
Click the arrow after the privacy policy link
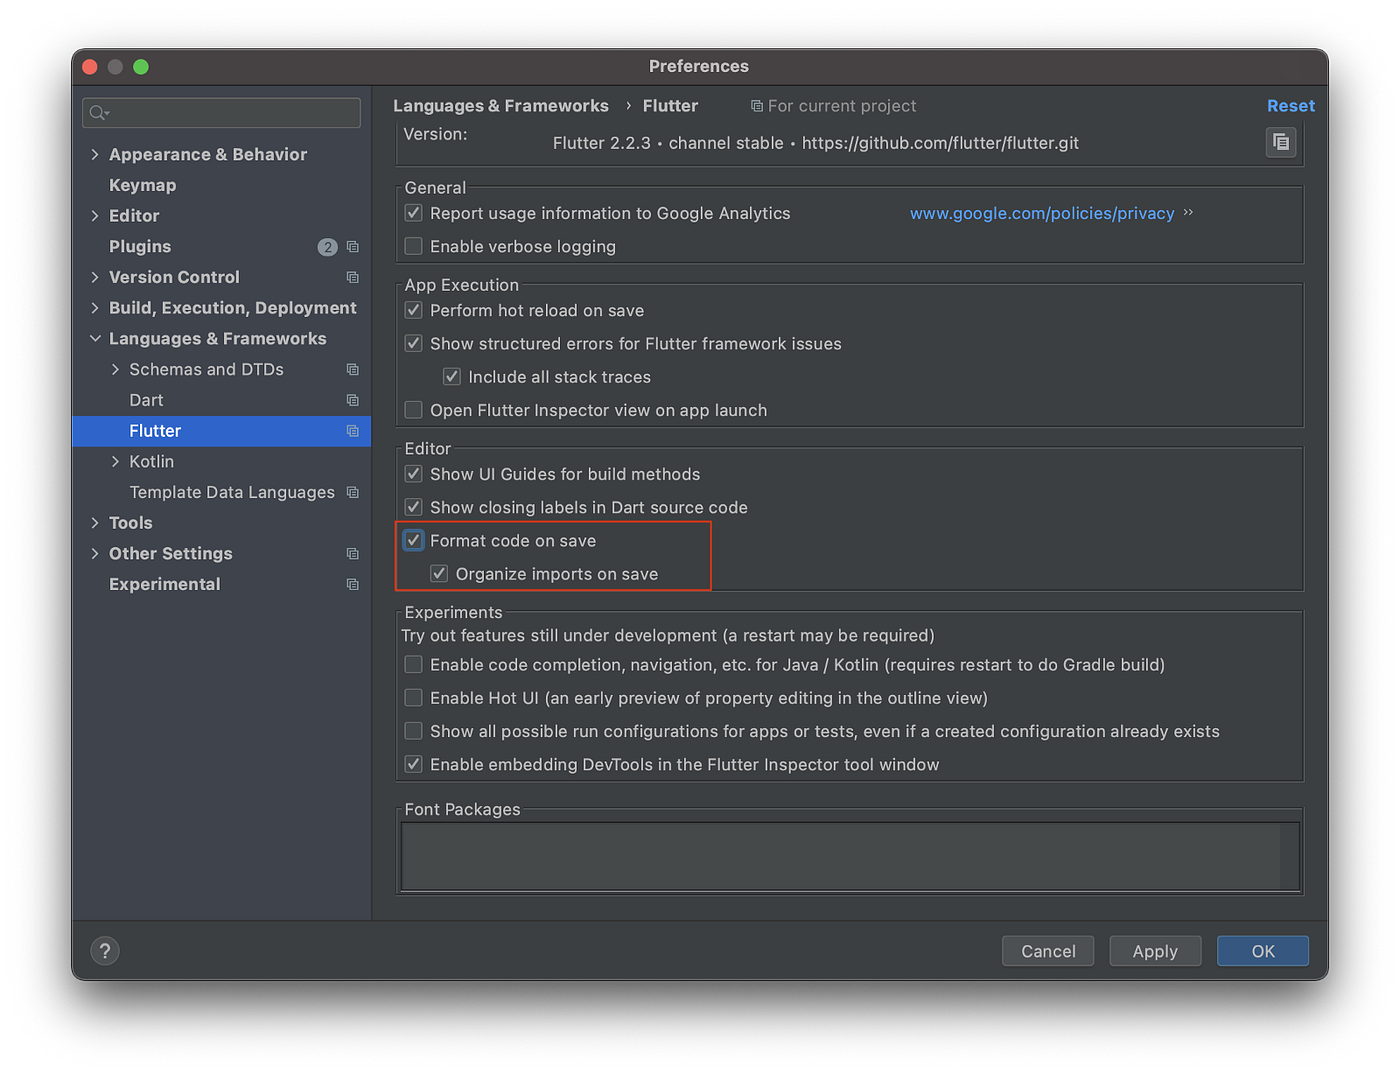click(x=1188, y=212)
